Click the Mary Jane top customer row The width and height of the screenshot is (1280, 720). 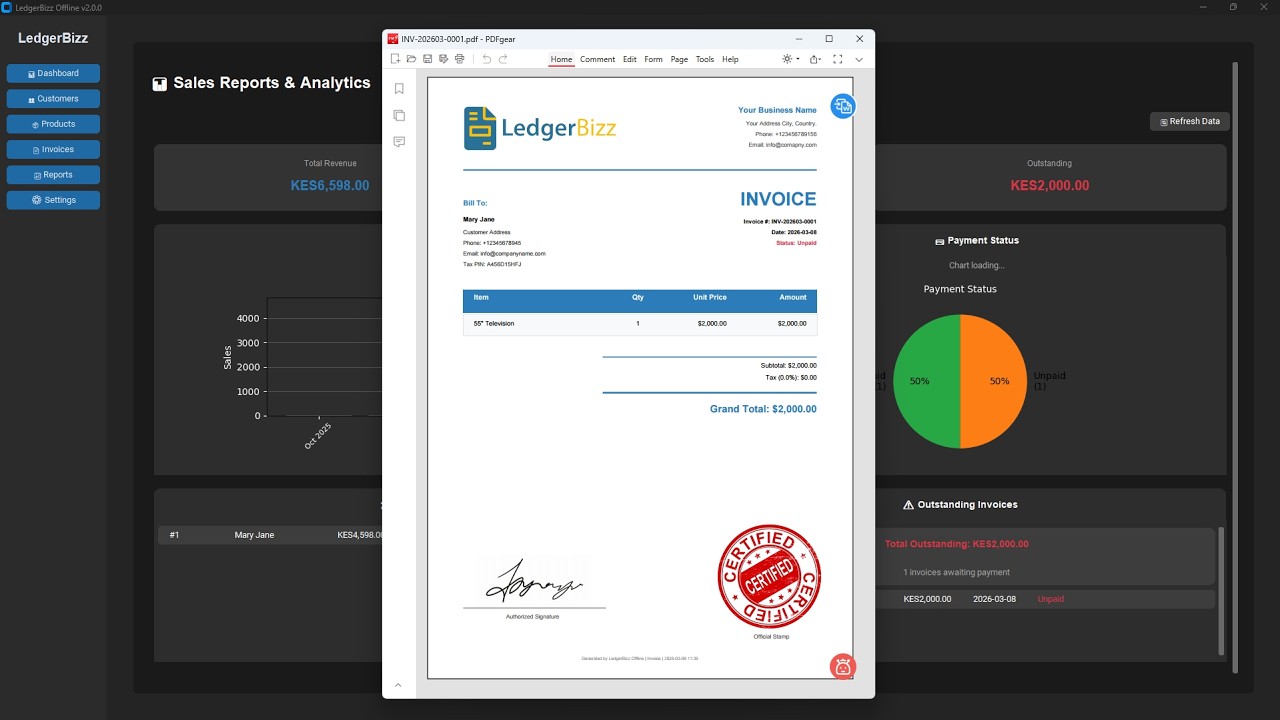(270, 535)
